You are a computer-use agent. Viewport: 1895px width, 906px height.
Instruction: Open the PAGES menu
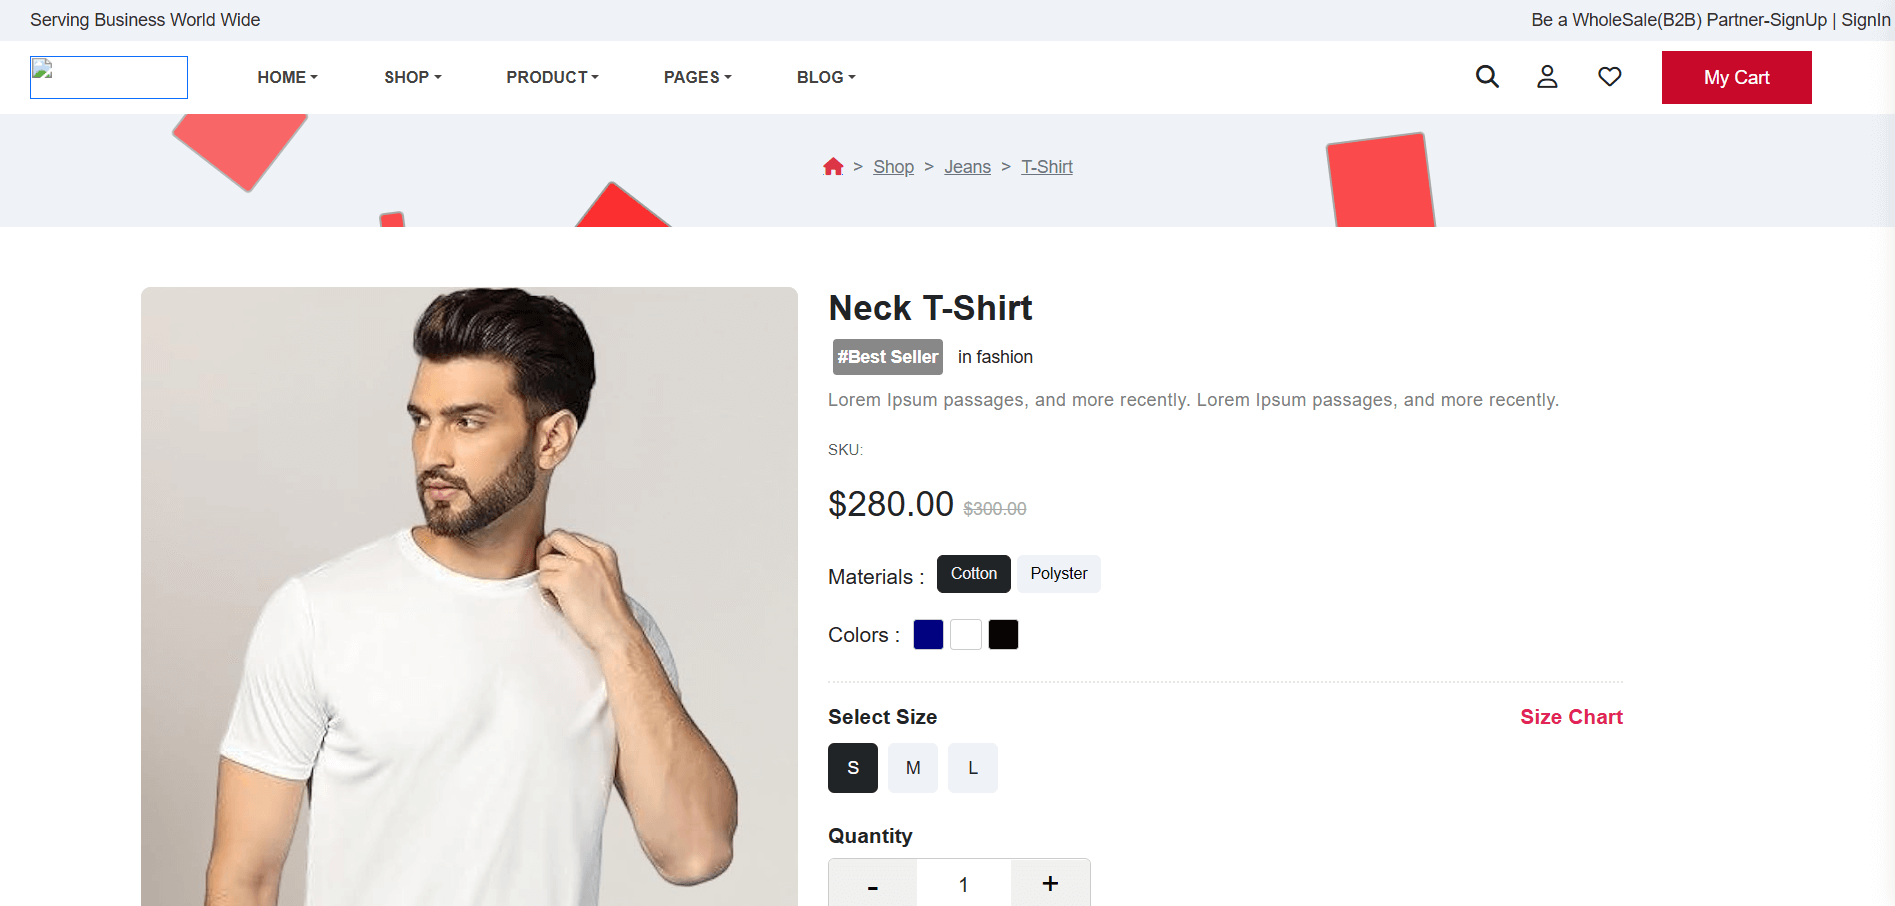pyautogui.click(x=697, y=77)
